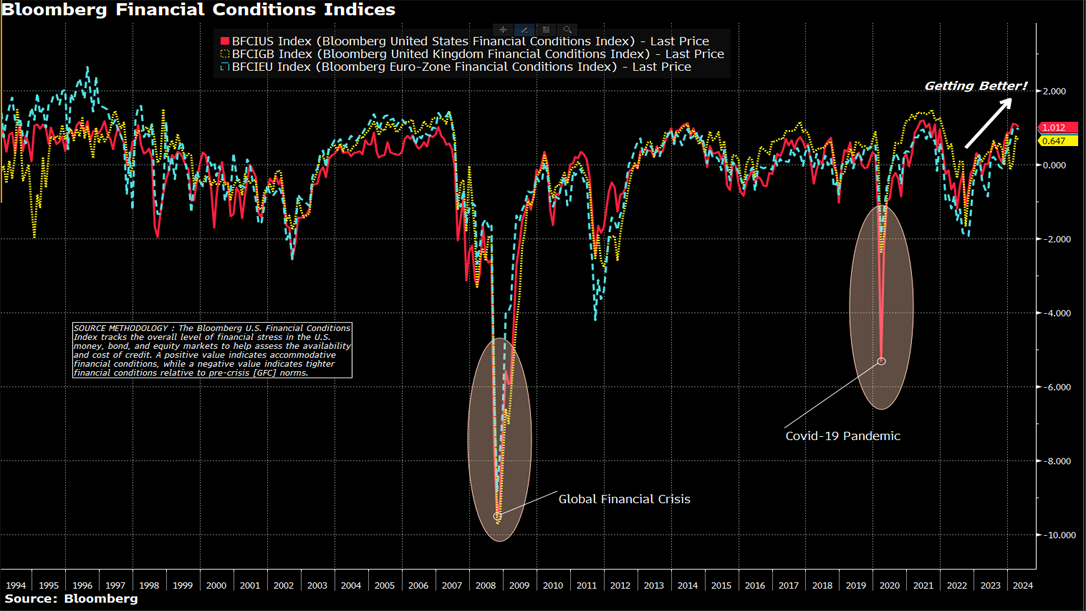Click the 1998 year label on the x-axis

(x=149, y=585)
